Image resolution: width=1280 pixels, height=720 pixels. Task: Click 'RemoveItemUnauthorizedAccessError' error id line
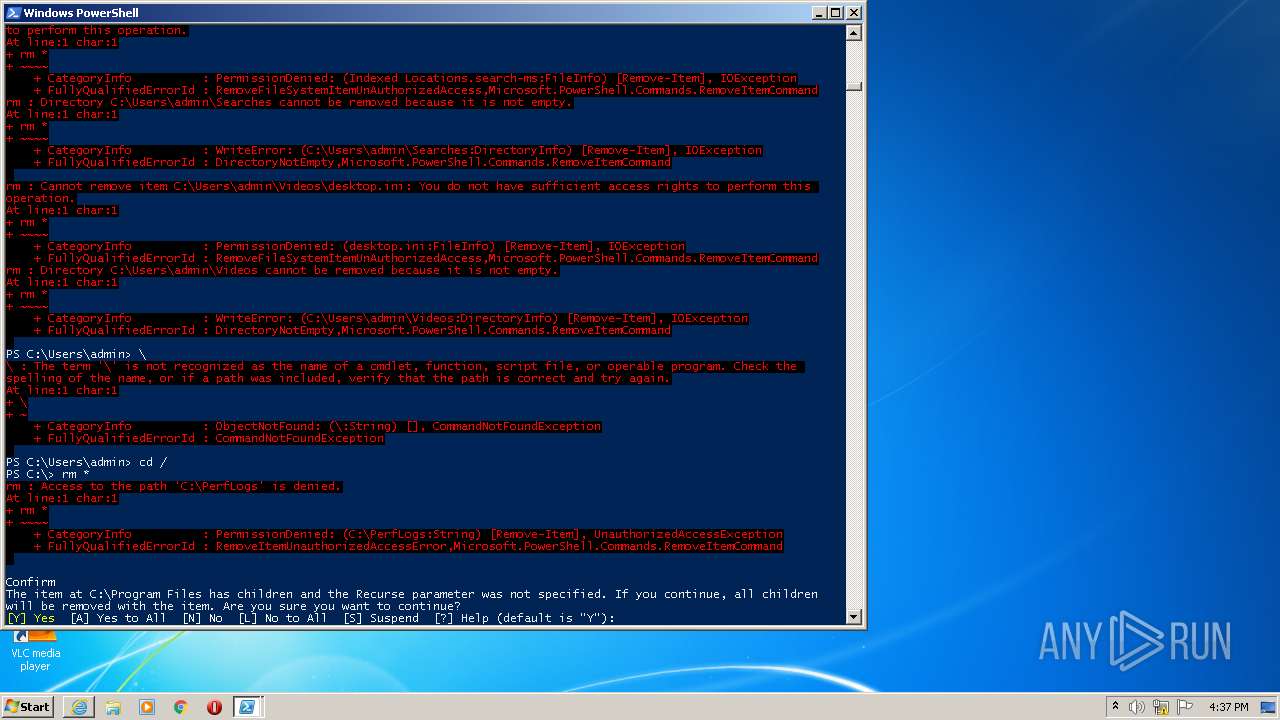click(x=408, y=546)
